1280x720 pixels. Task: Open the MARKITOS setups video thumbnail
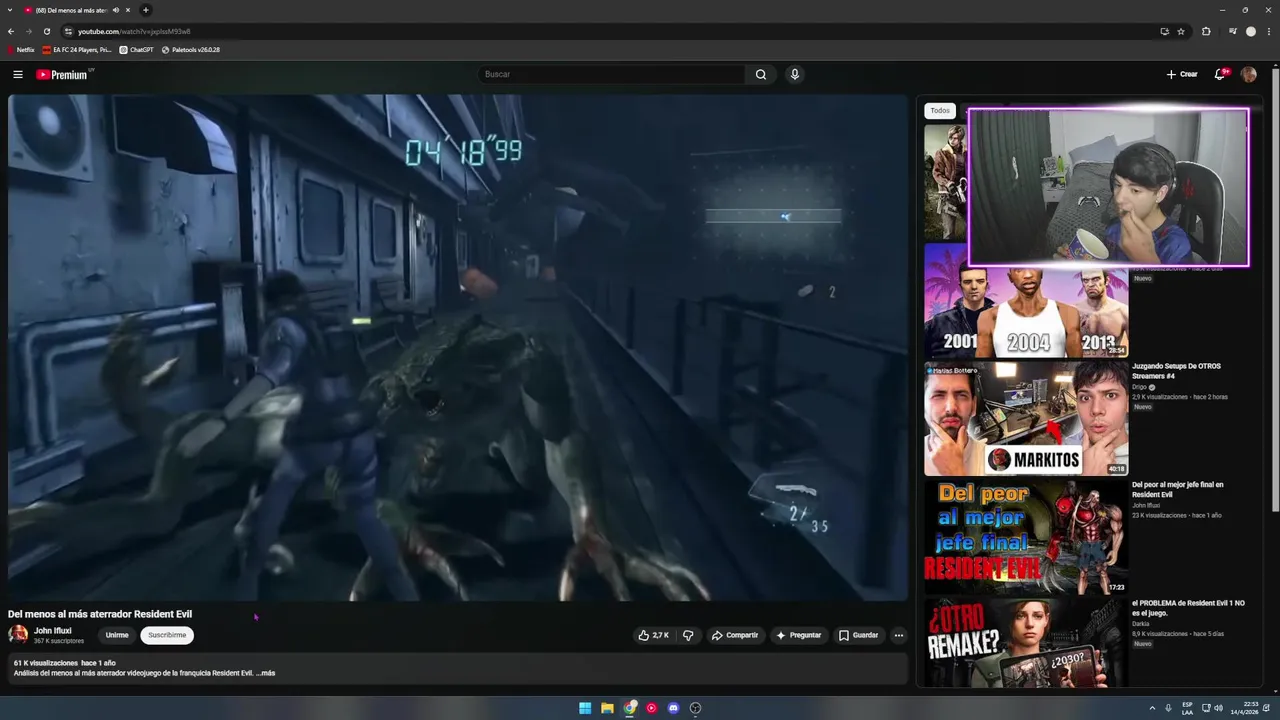point(1026,419)
